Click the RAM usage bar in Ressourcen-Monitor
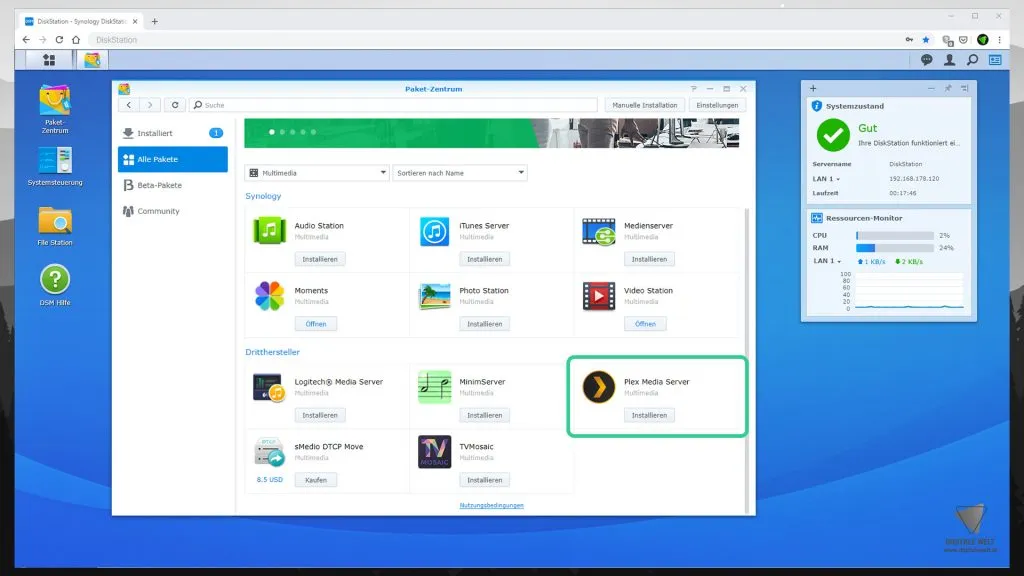 895,248
